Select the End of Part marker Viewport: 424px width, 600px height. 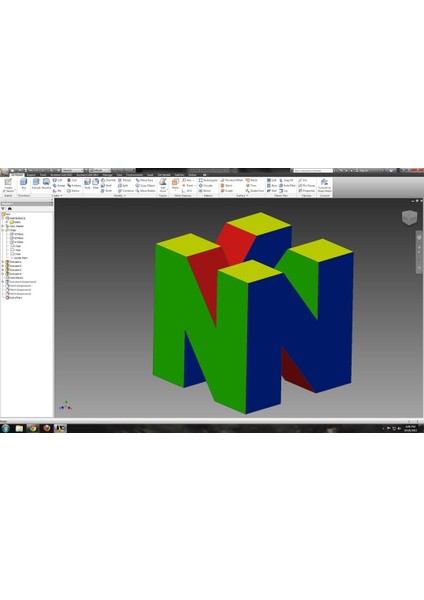coord(14,297)
